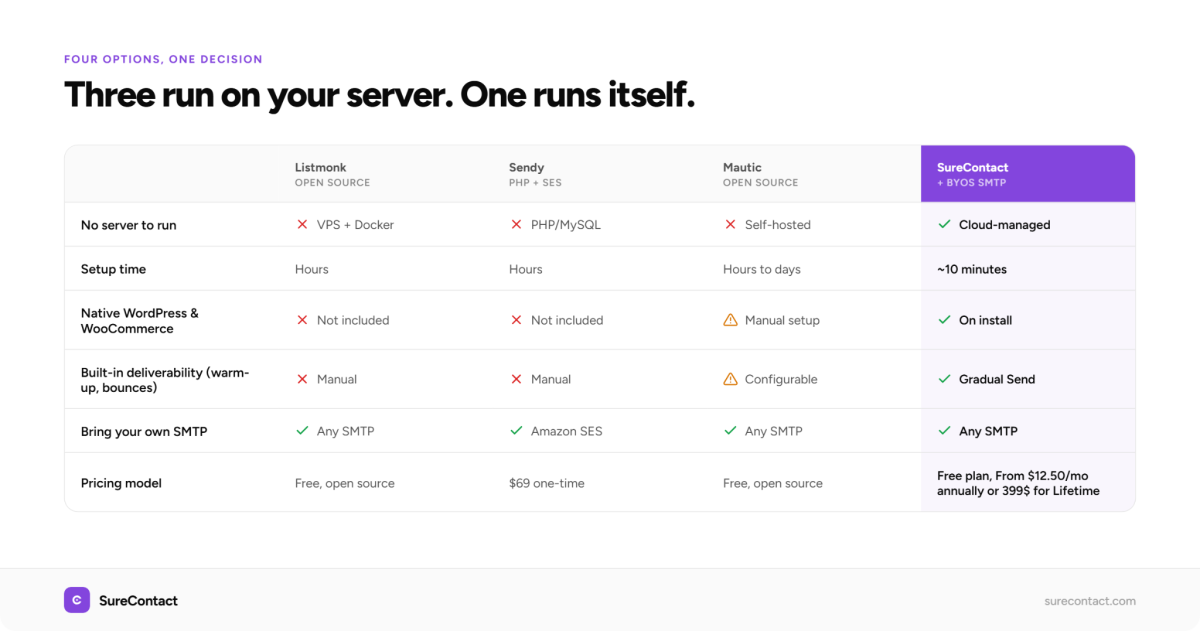Click the 'Three run on your server' headline
The height and width of the screenshot is (631, 1200).
pyautogui.click(x=379, y=95)
